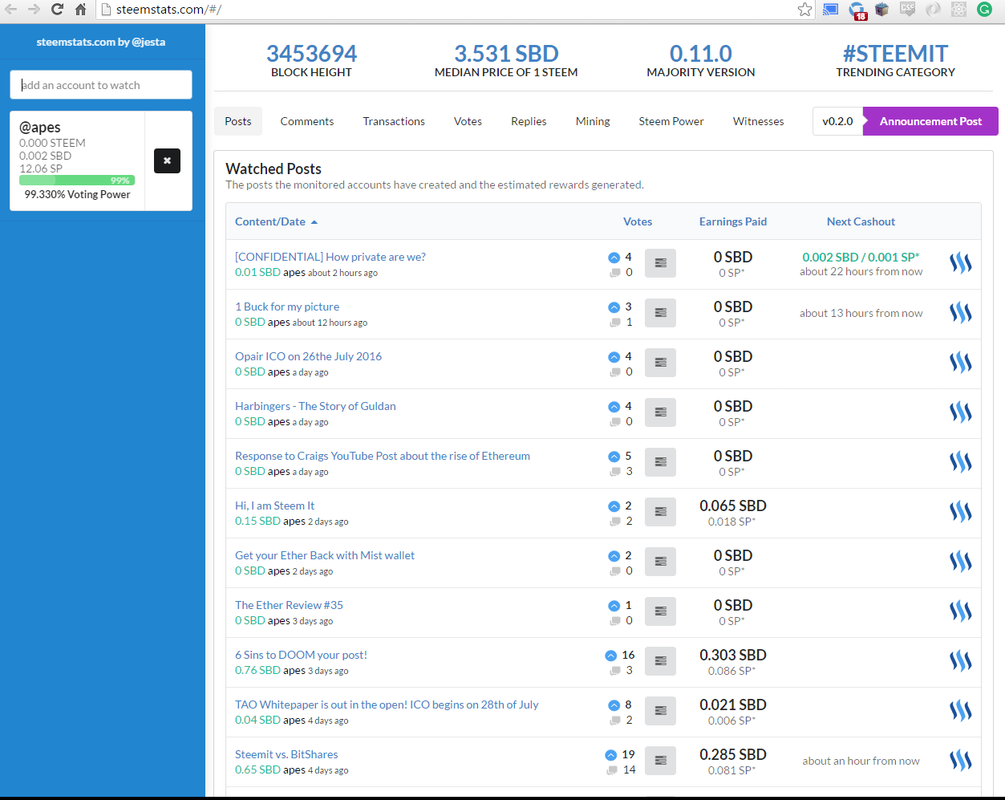Open '1 Buck for my picture' post
Viewport: 1005px width, 800px height.
287,307
